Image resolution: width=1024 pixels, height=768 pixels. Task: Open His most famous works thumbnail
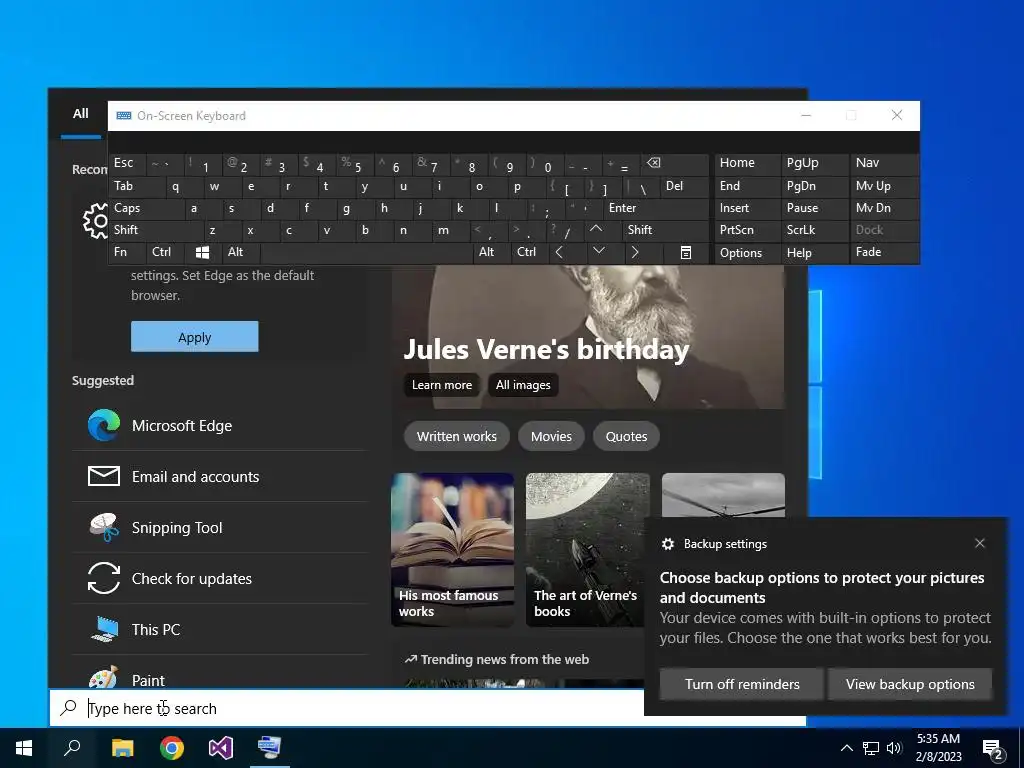(453, 550)
